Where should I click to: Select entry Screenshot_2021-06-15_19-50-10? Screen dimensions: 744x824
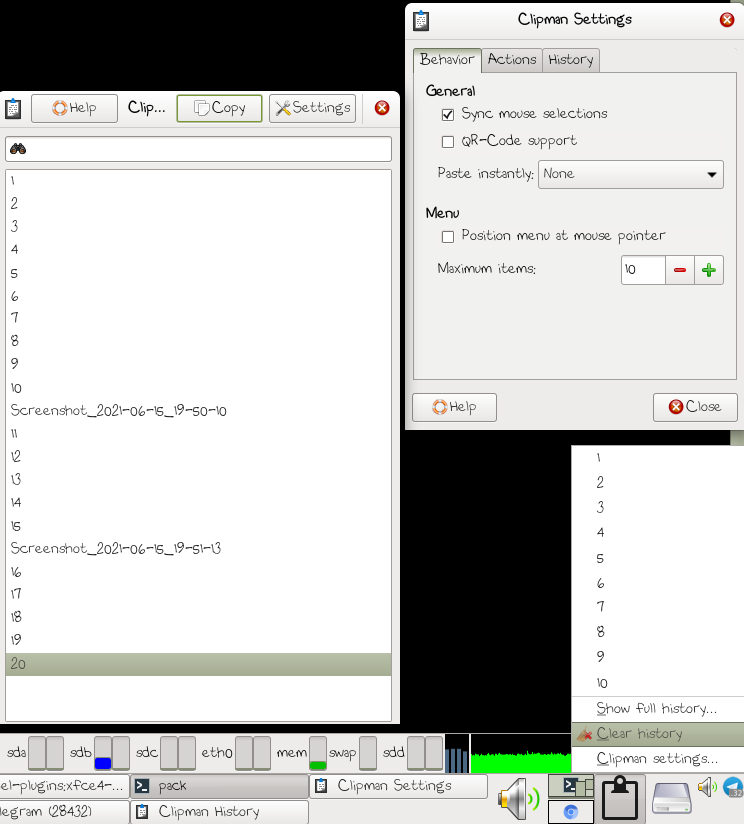pos(199,411)
